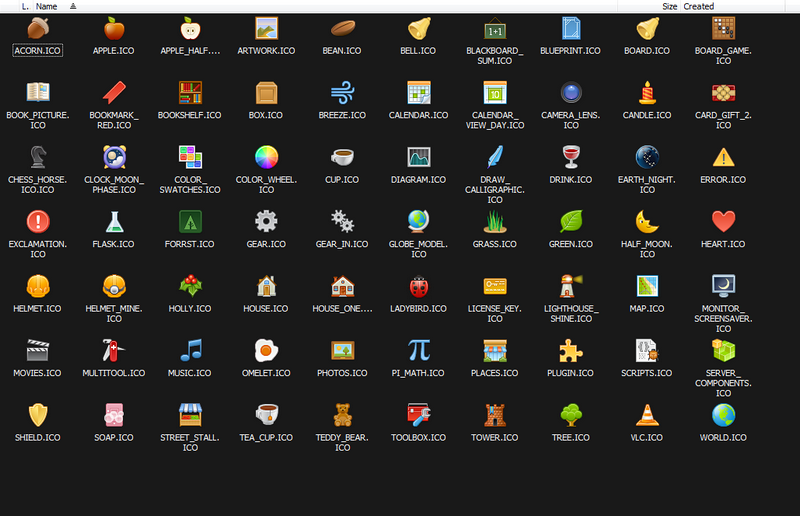Click the TEDDY_BEAR.ICO icon

click(342, 415)
